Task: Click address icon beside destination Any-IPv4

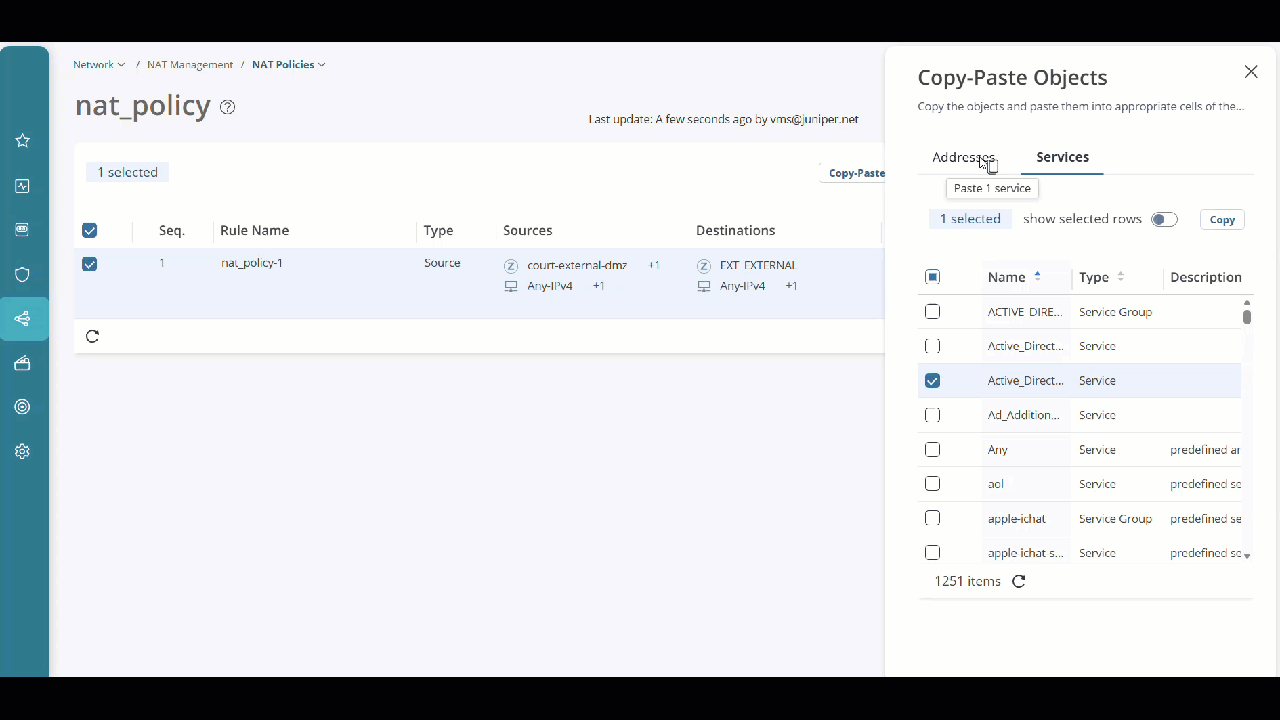Action: tap(704, 287)
